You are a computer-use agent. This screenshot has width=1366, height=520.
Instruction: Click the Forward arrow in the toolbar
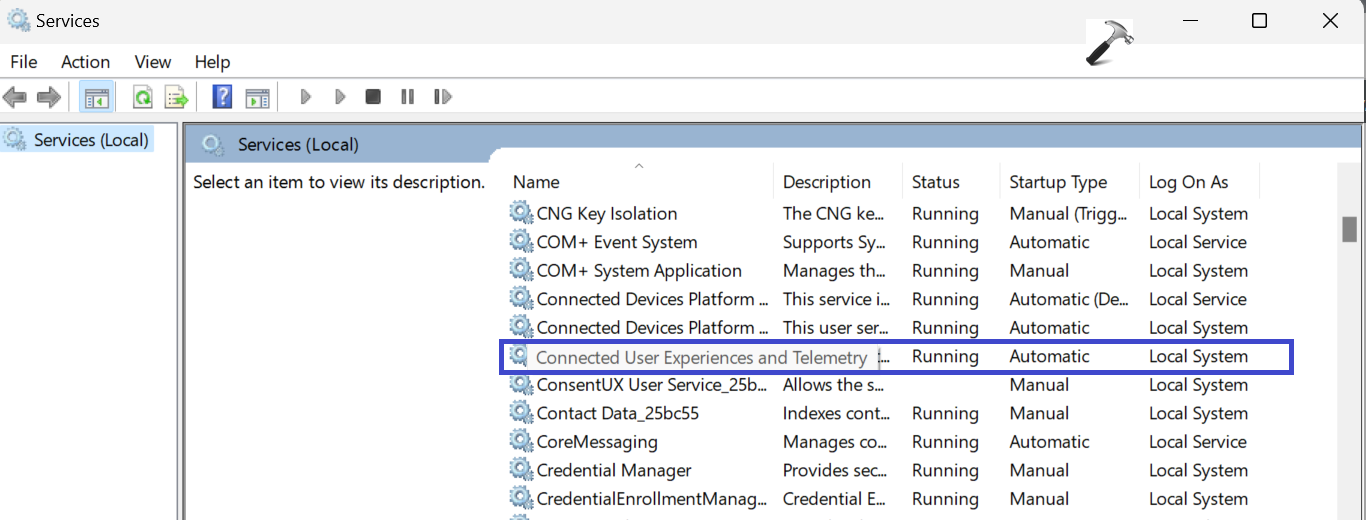(48, 97)
